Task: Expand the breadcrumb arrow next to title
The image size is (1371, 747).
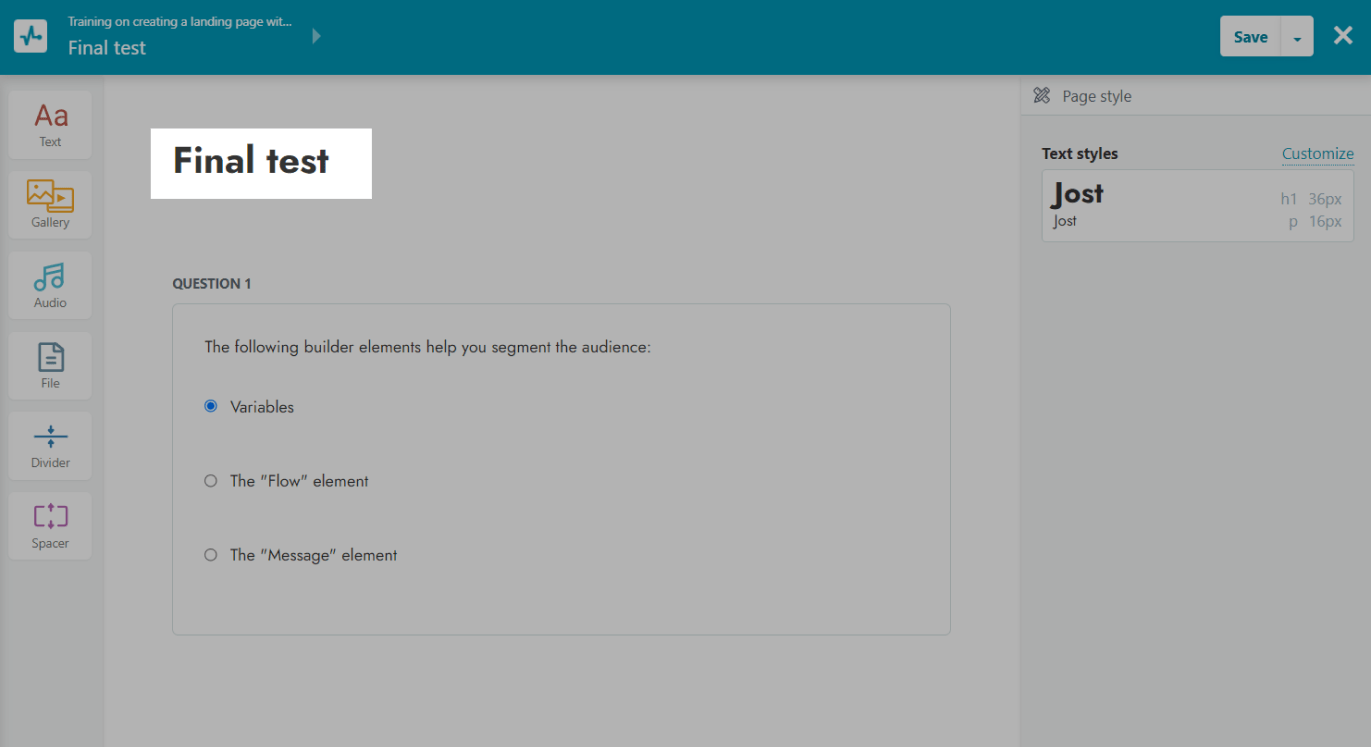Action: [x=317, y=36]
